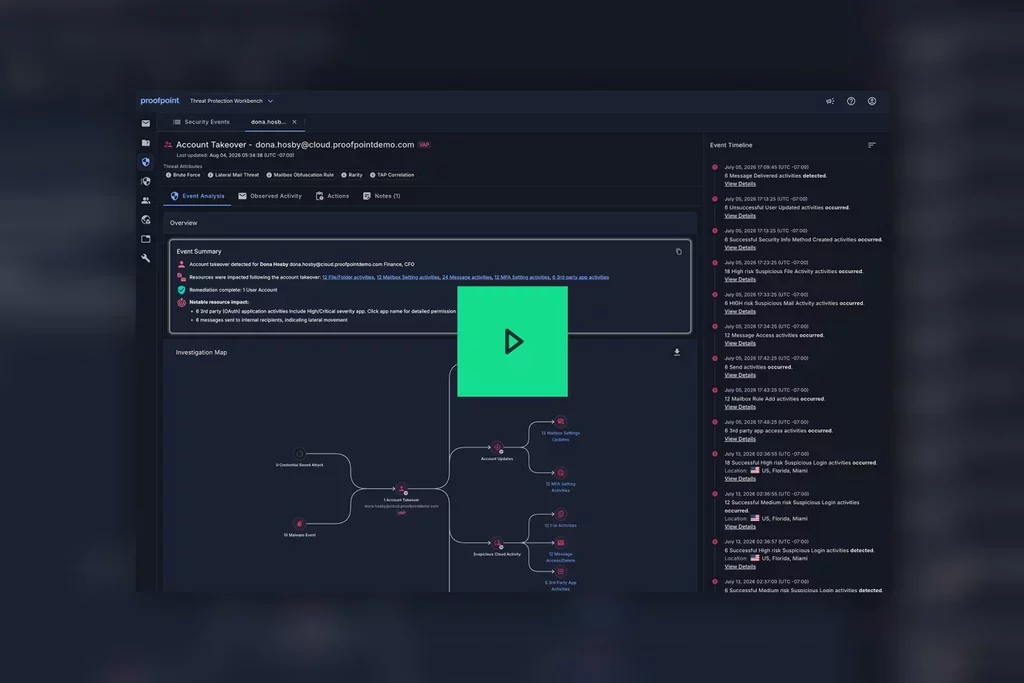Click the Brute Force threat attribute chip

[x=183, y=175]
